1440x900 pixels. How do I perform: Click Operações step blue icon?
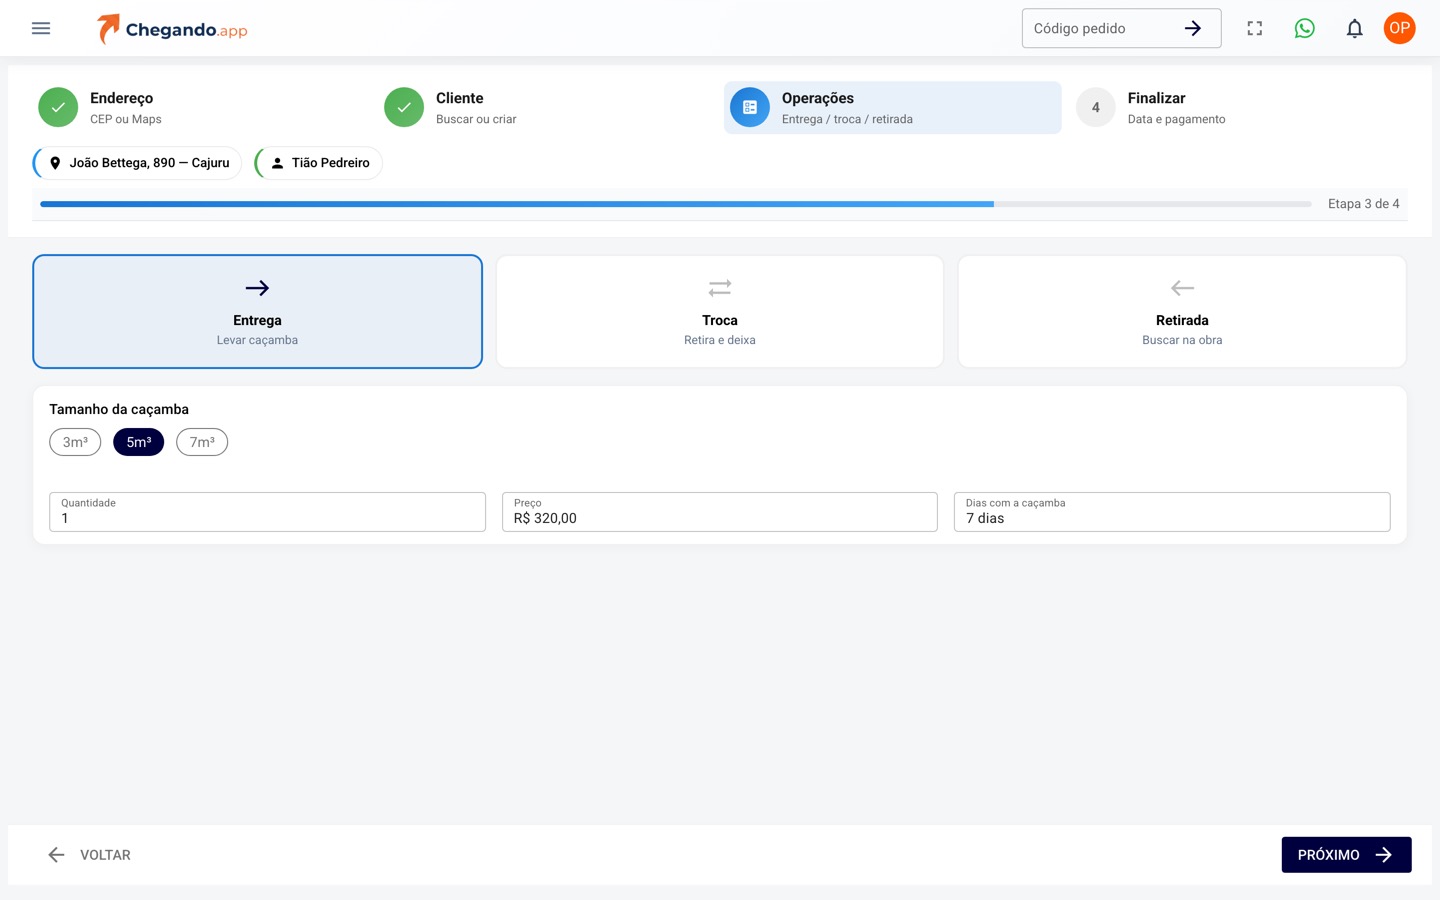pyautogui.click(x=750, y=107)
